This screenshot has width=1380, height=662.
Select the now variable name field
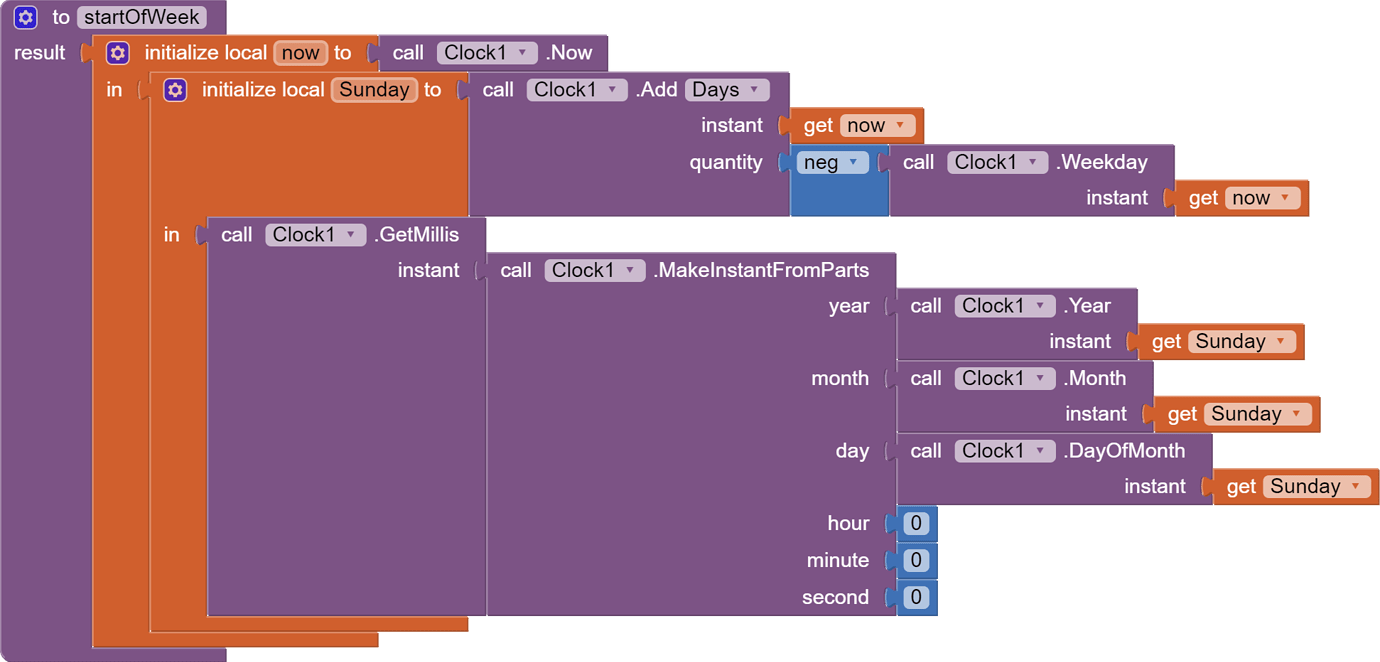click(300, 52)
